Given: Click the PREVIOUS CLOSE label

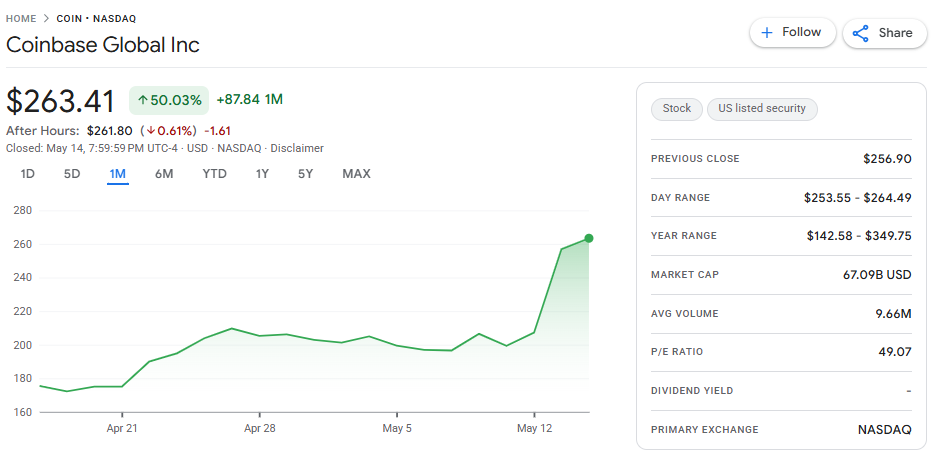Looking at the screenshot, I should tap(695, 159).
